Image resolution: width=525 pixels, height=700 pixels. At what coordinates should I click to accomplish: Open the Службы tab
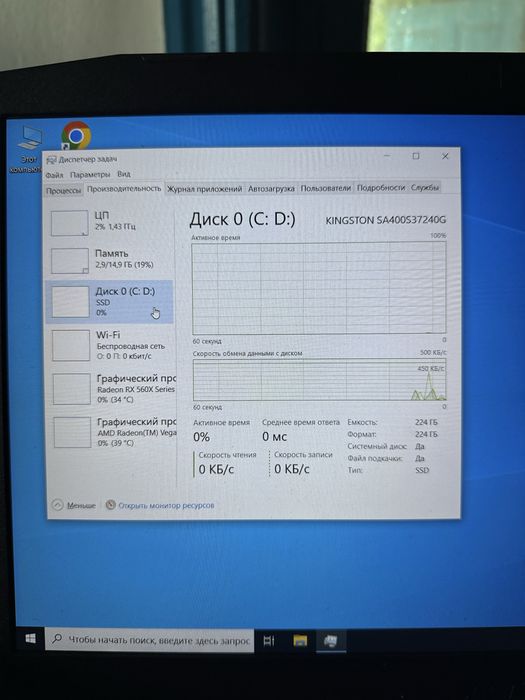pos(425,188)
